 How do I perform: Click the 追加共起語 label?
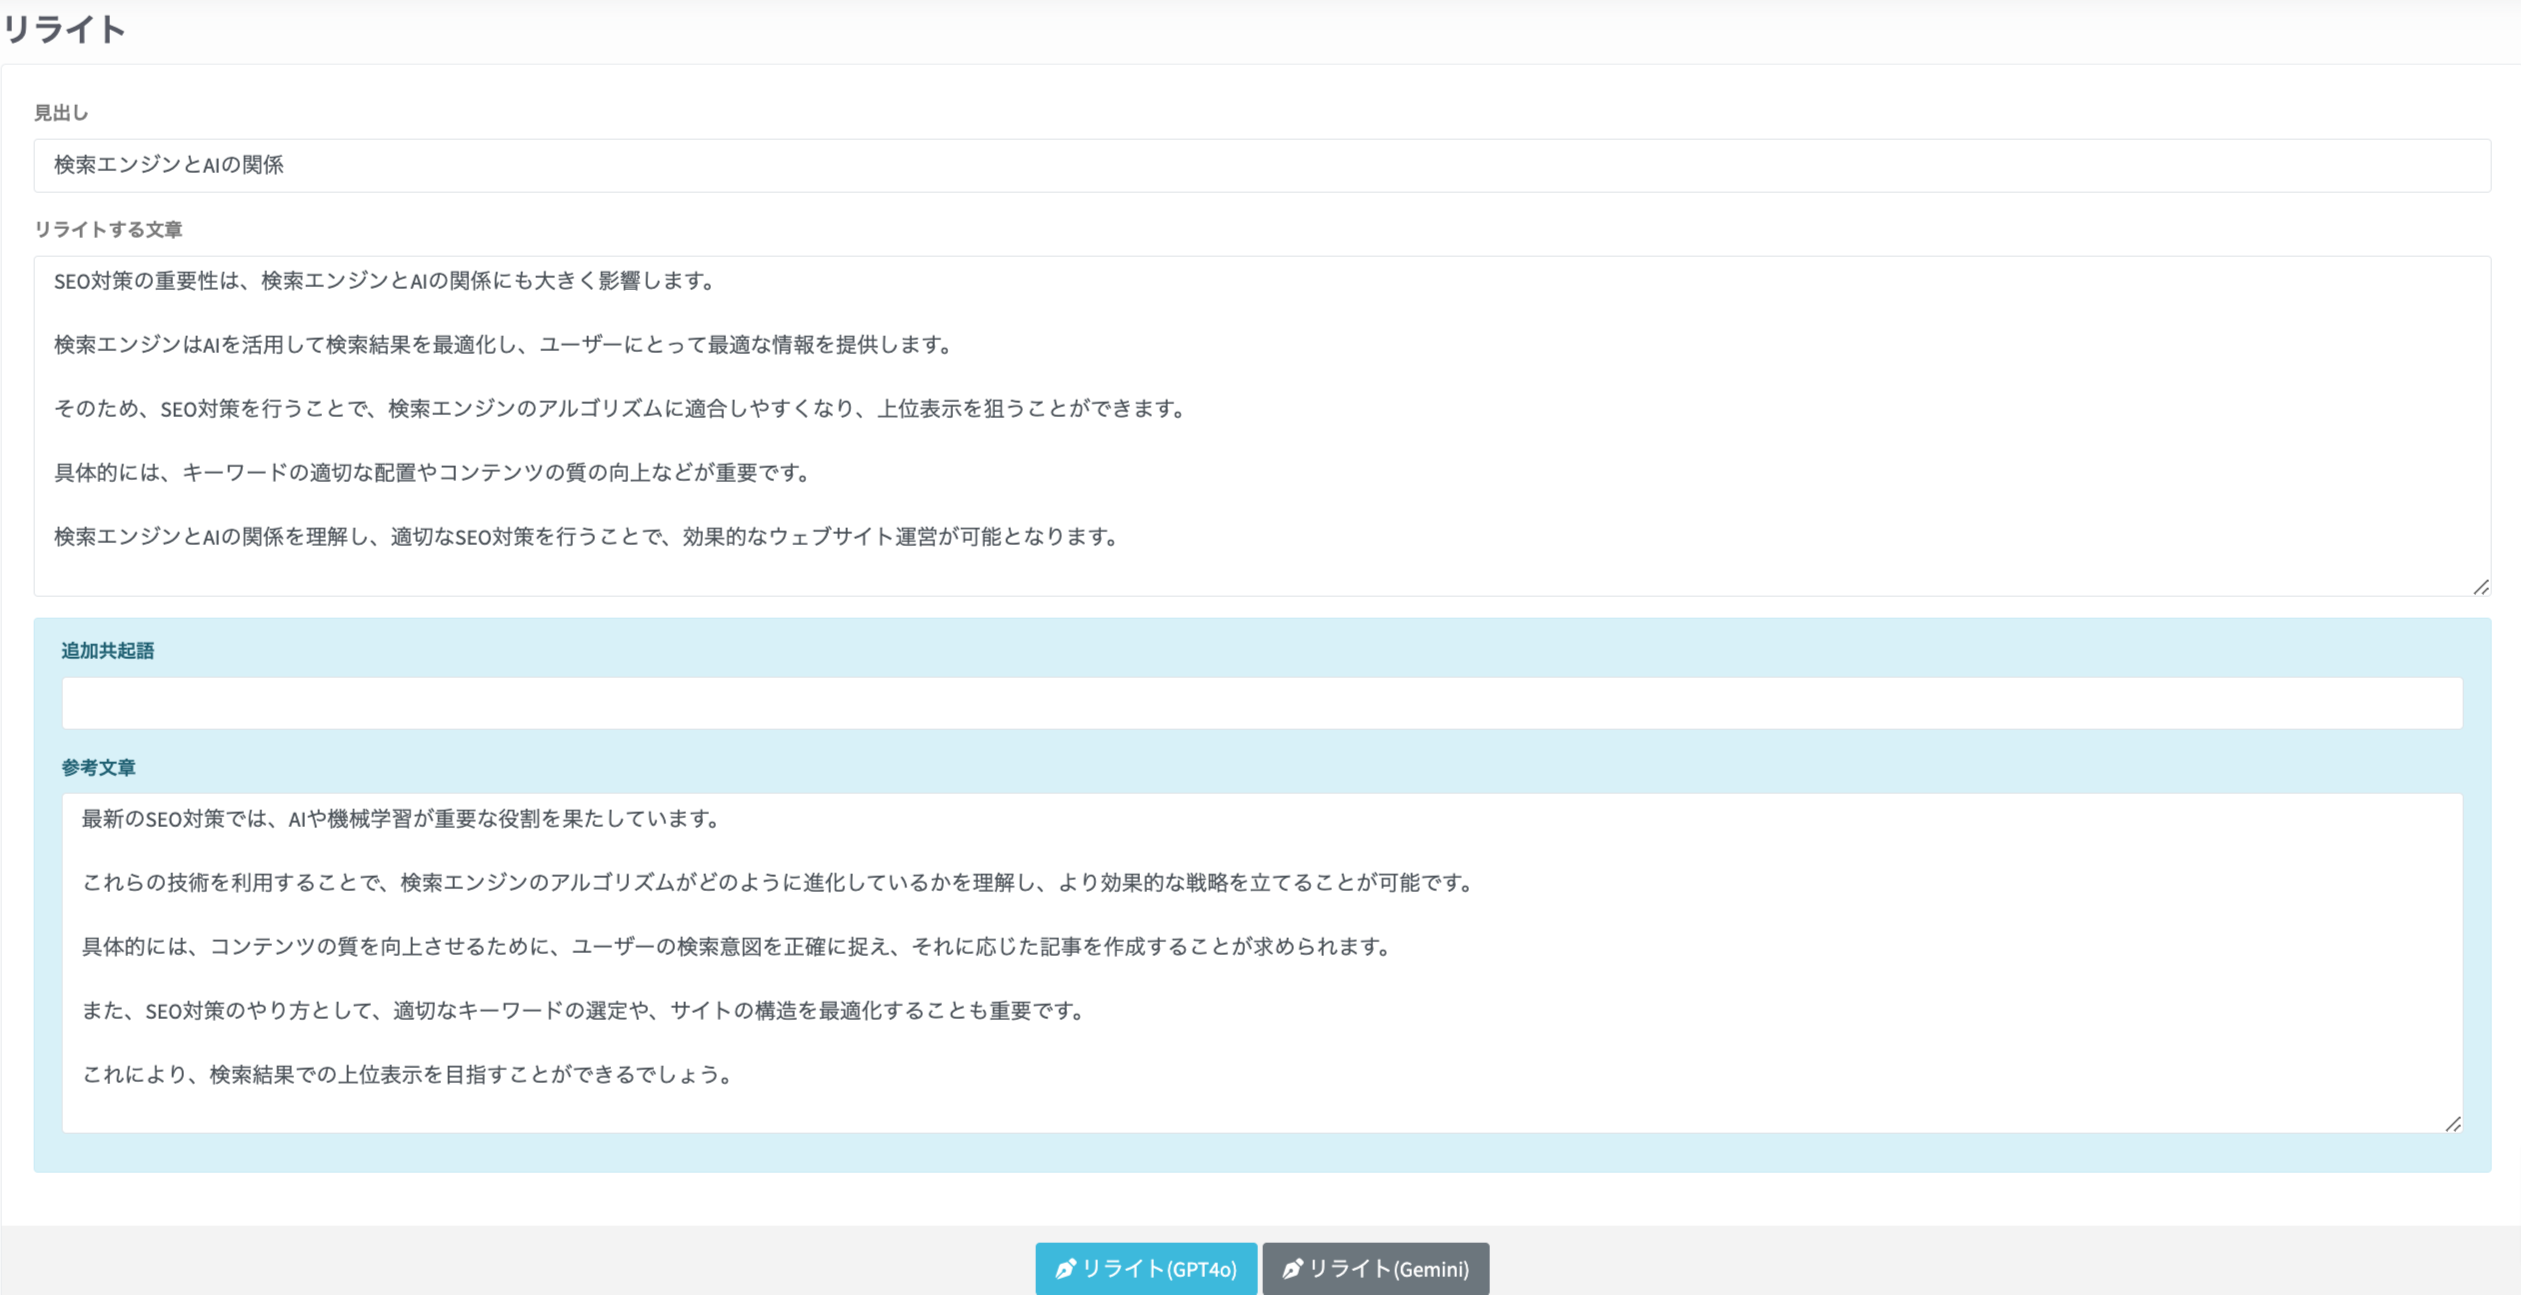coord(107,651)
